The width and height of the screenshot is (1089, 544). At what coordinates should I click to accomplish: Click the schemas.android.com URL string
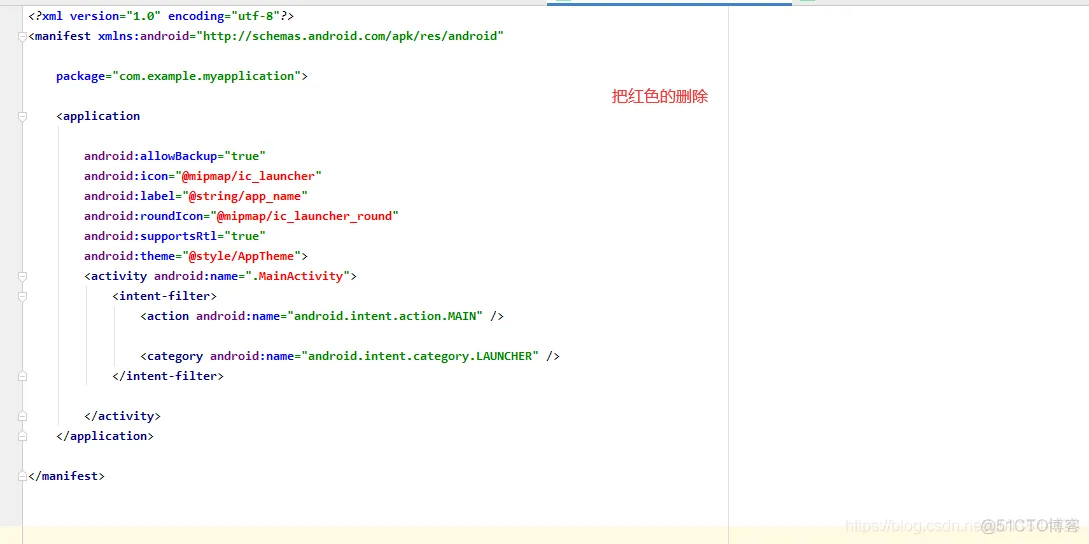[349, 36]
